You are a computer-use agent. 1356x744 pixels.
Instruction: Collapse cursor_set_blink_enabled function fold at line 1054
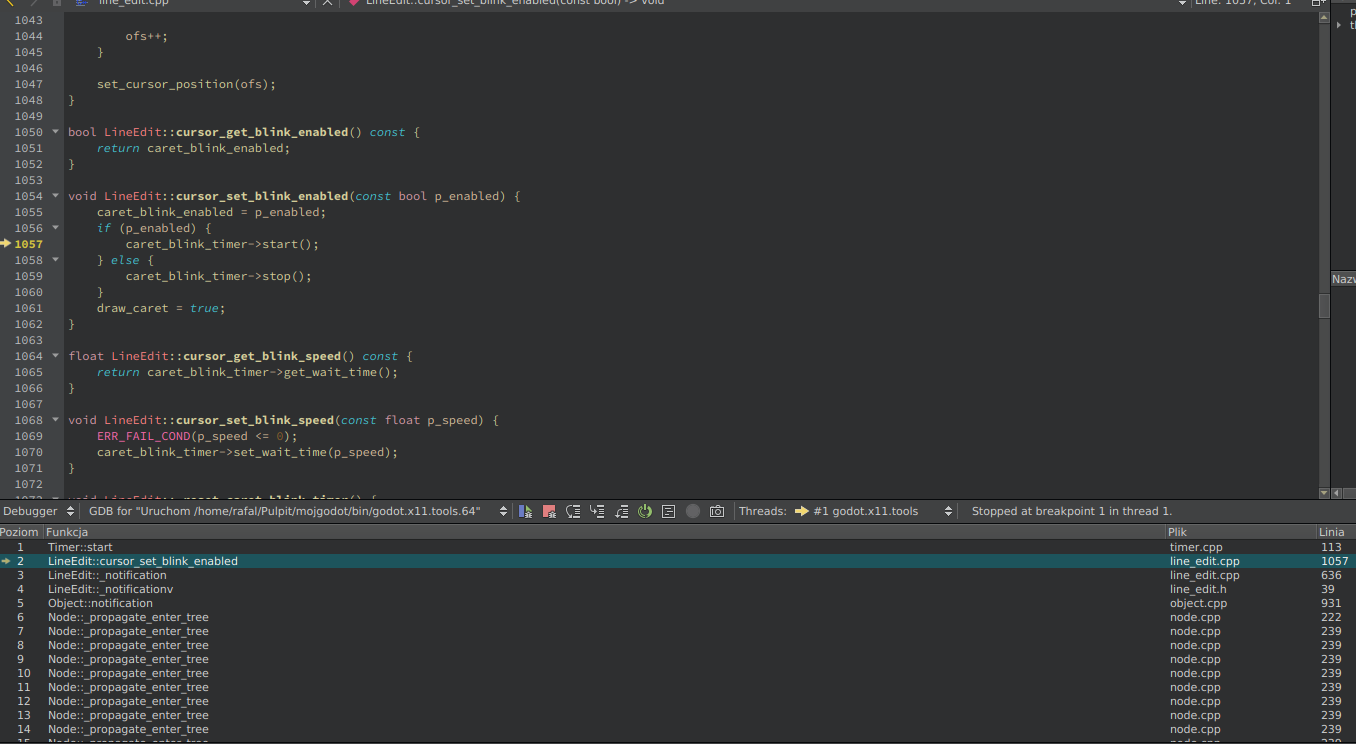(55, 196)
